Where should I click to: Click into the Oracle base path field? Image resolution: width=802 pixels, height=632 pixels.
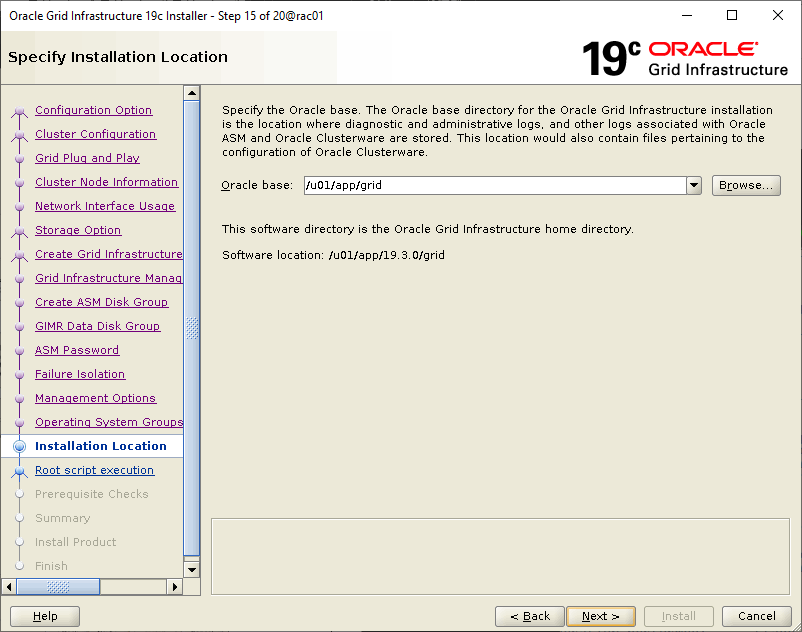pyautogui.click(x=495, y=185)
